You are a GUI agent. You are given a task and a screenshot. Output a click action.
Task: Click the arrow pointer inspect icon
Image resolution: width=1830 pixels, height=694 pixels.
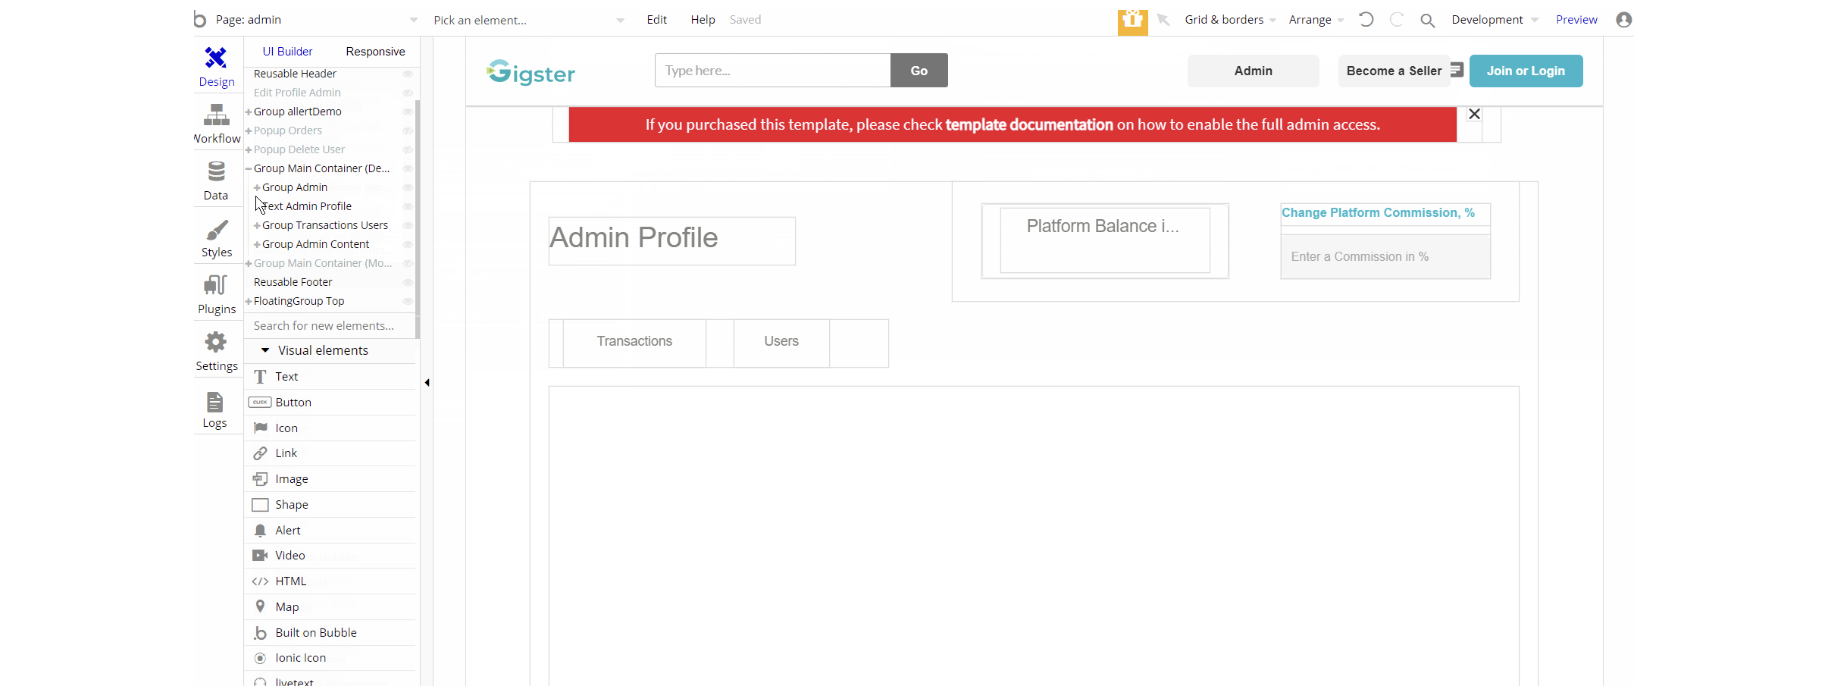click(x=1163, y=19)
